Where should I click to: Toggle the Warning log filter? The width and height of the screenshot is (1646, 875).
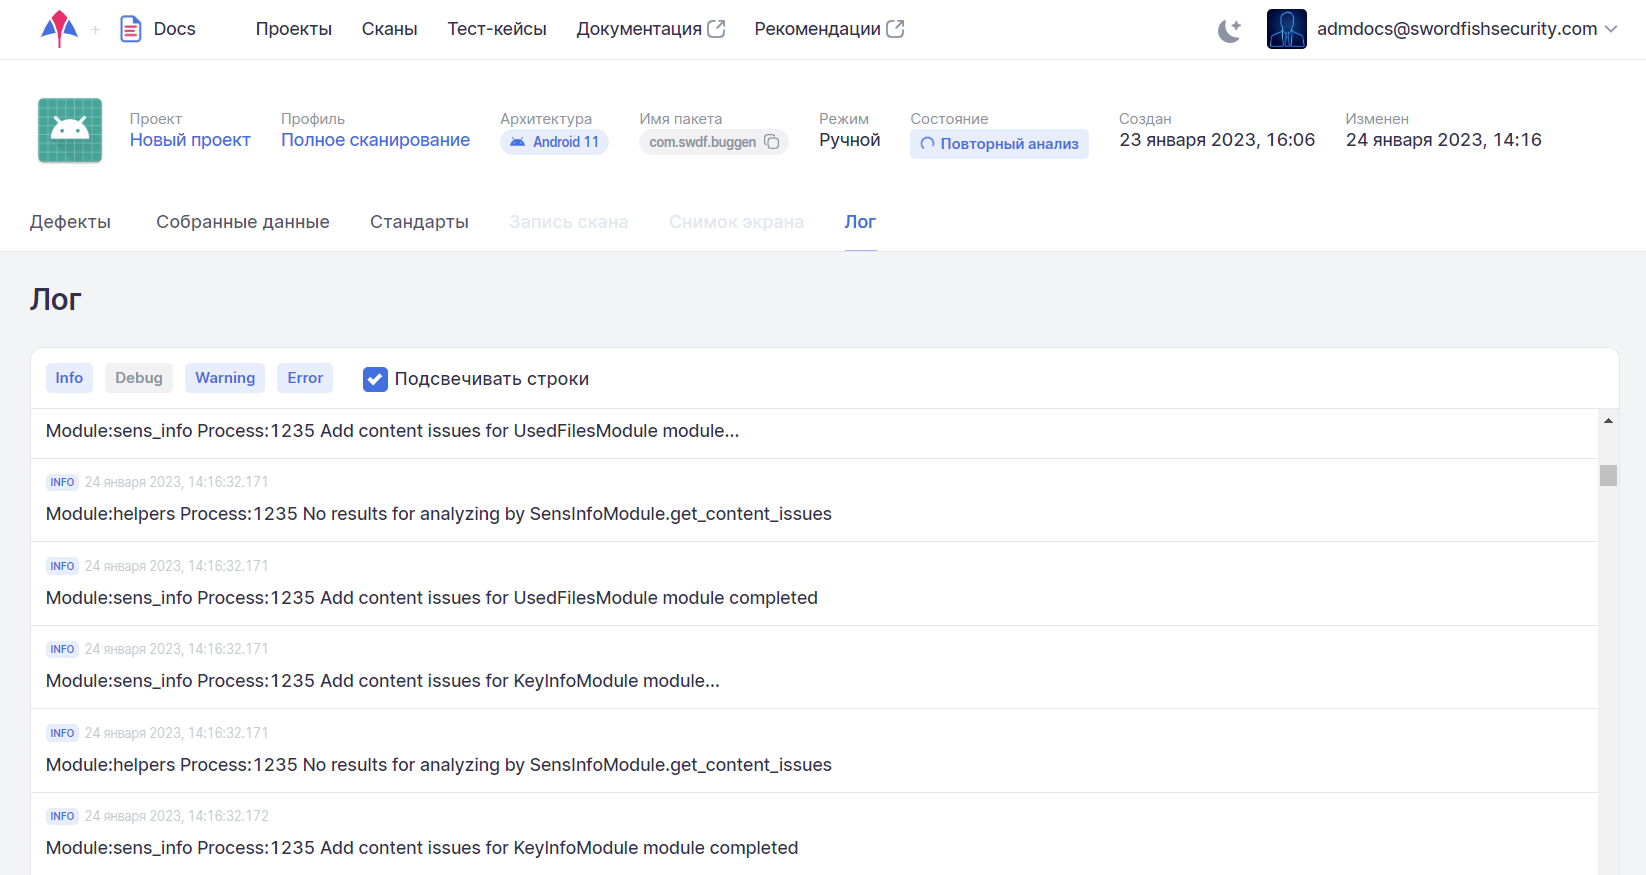225,378
